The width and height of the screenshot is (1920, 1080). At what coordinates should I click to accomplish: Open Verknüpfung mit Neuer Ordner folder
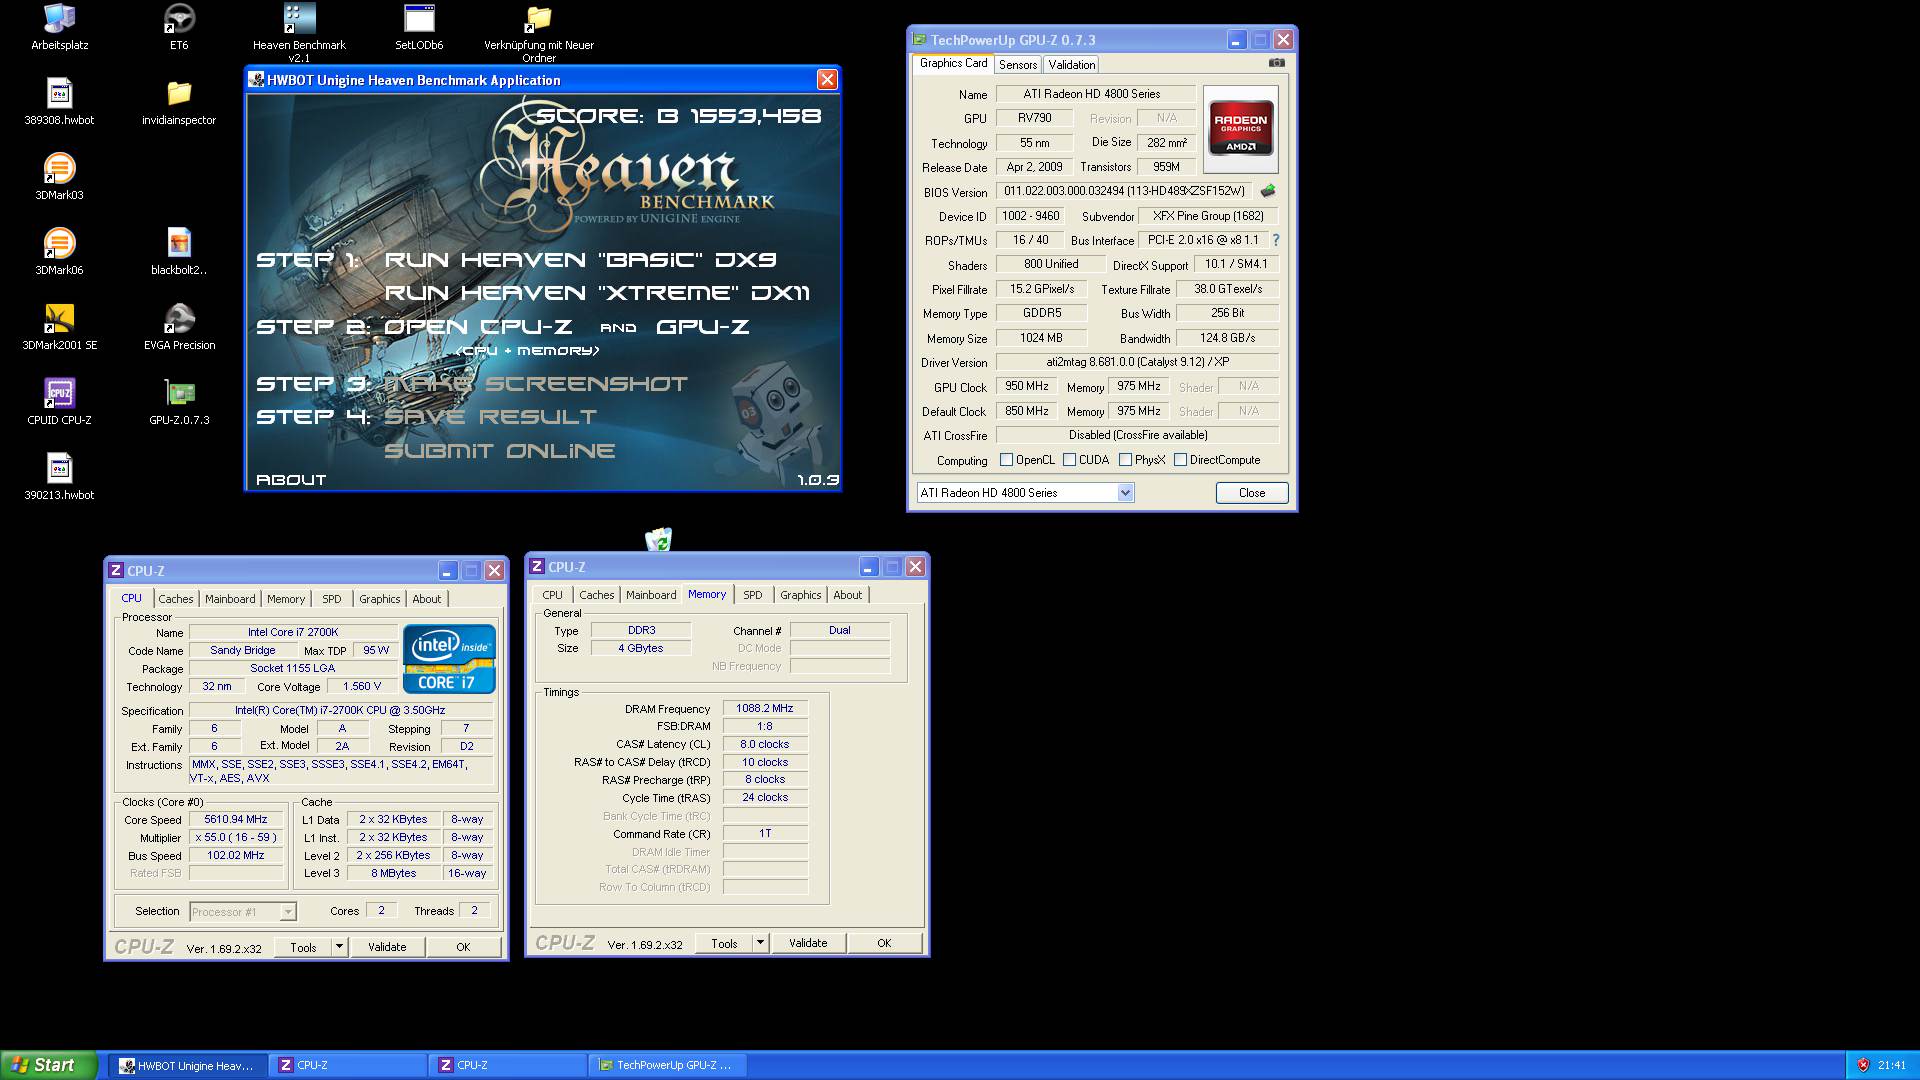(x=539, y=32)
